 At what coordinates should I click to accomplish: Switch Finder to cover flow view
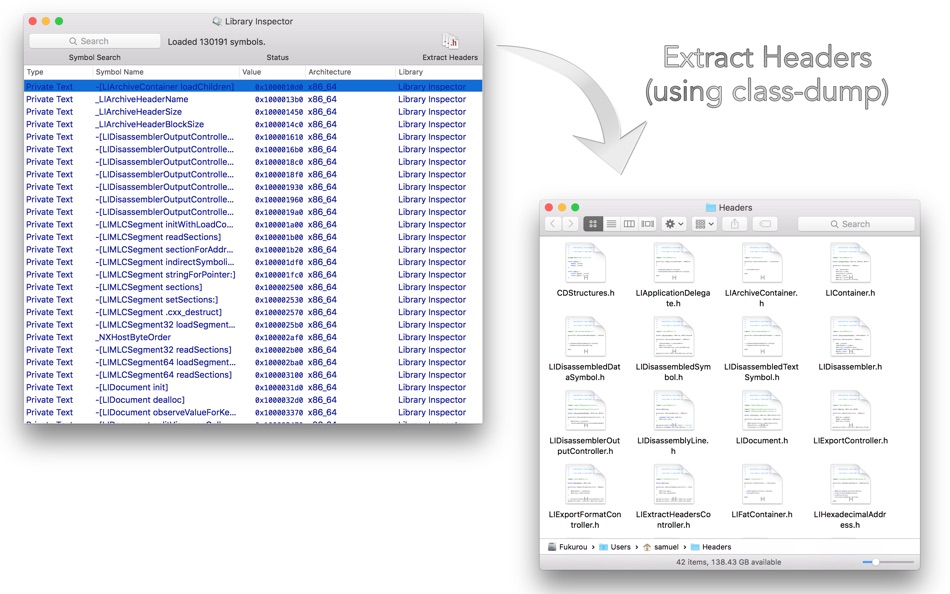click(648, 224)
